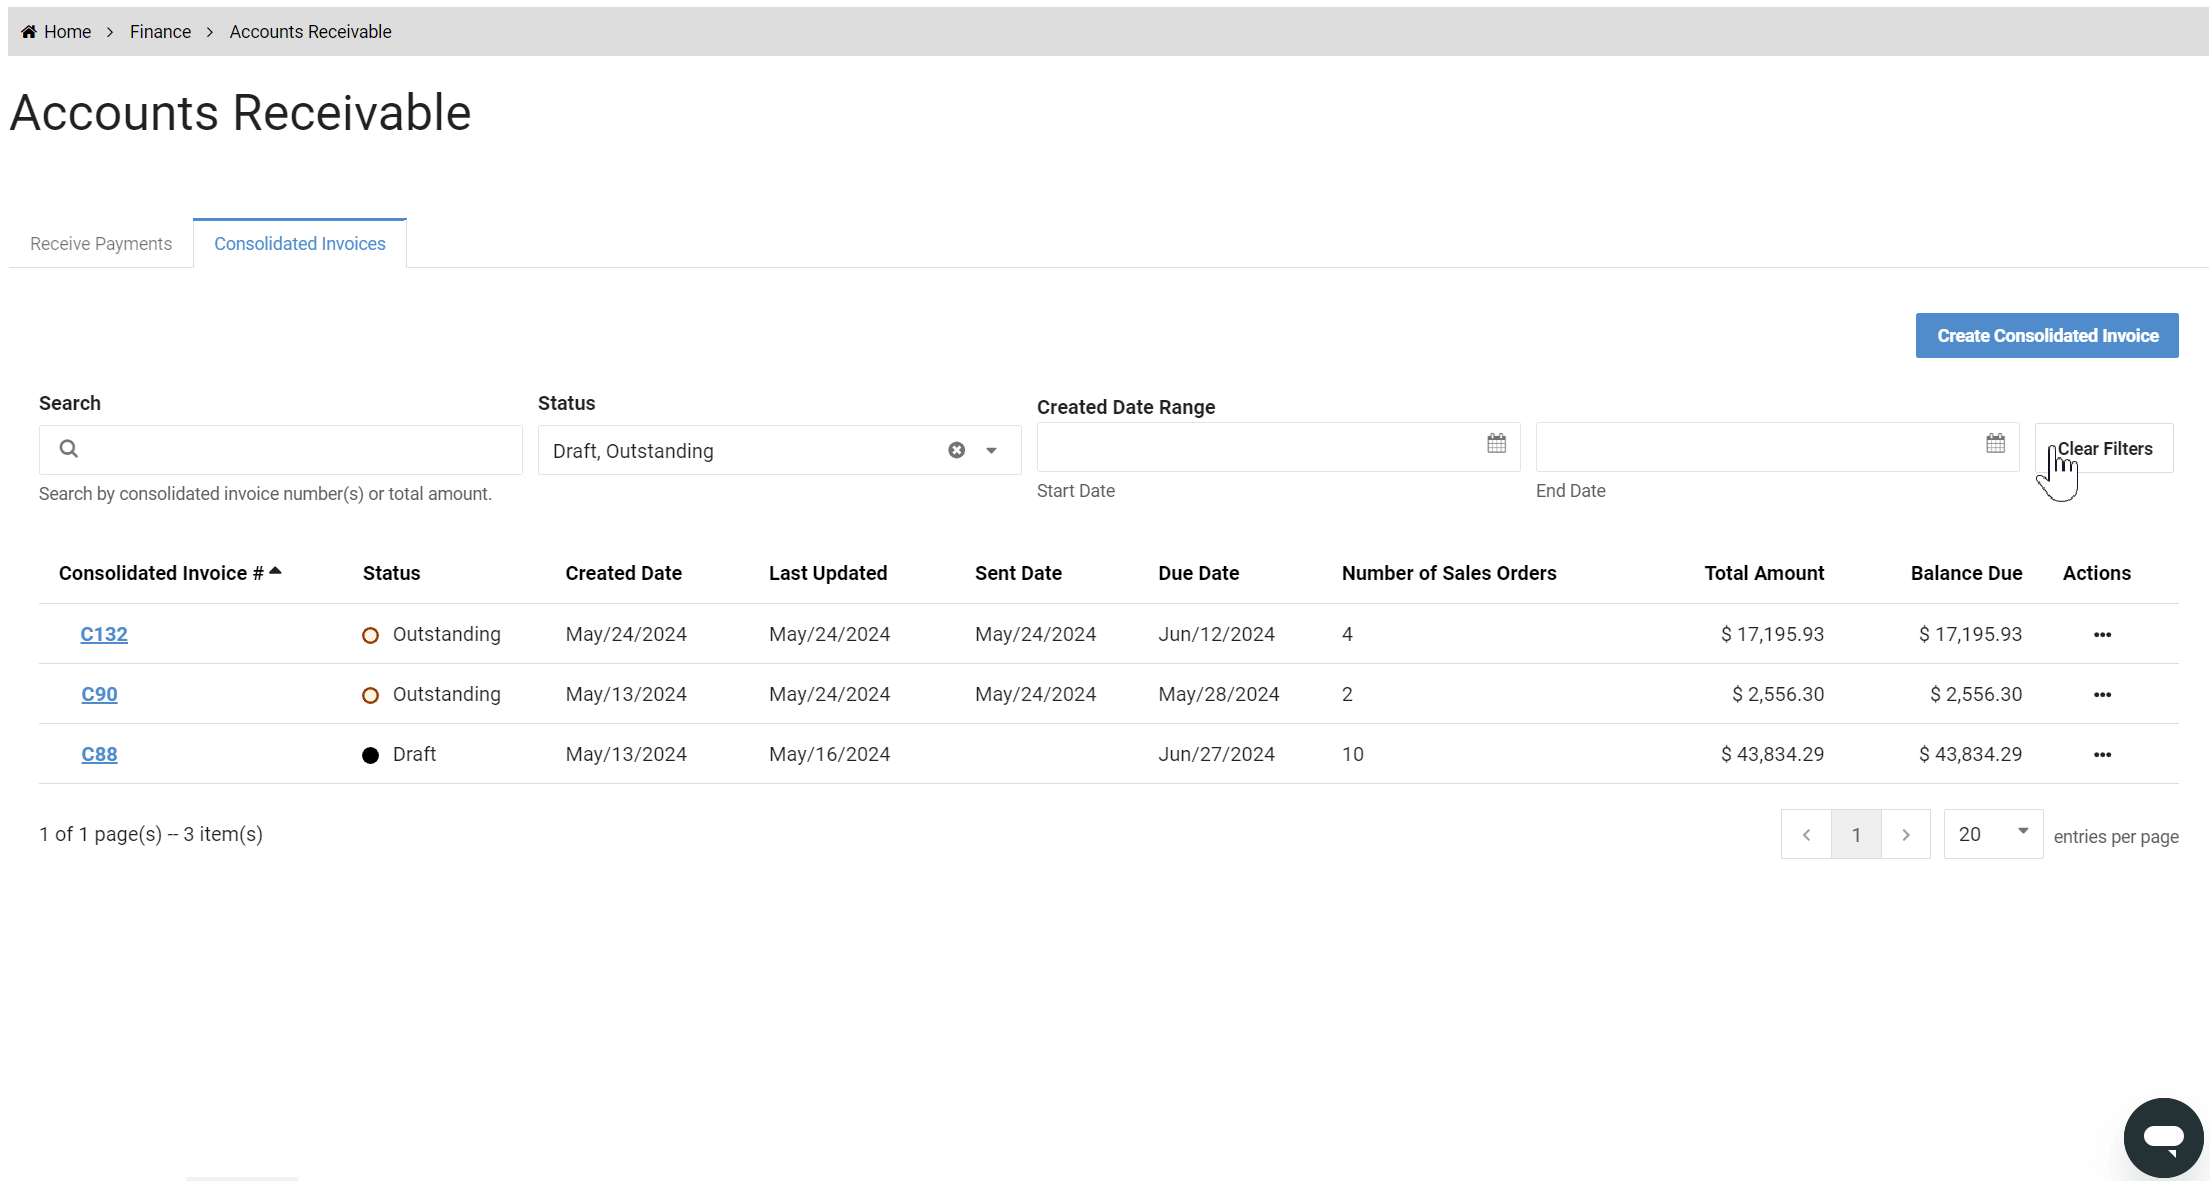Open the chat support bubble

click(2163, 1137)
